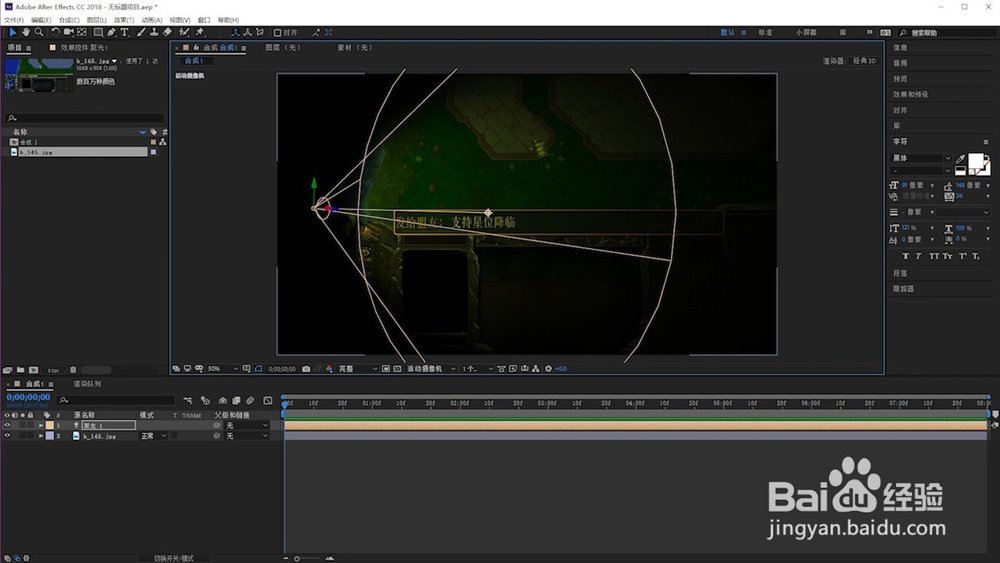
Task: Select the Selection arrow tool
Action: (x=12, y=32)
